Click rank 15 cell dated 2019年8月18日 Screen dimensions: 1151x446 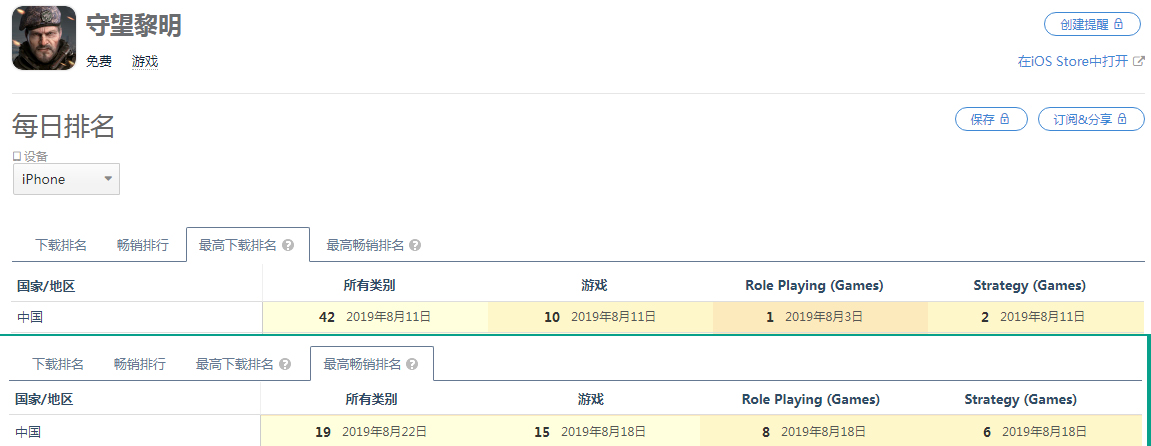click(590, 432)
